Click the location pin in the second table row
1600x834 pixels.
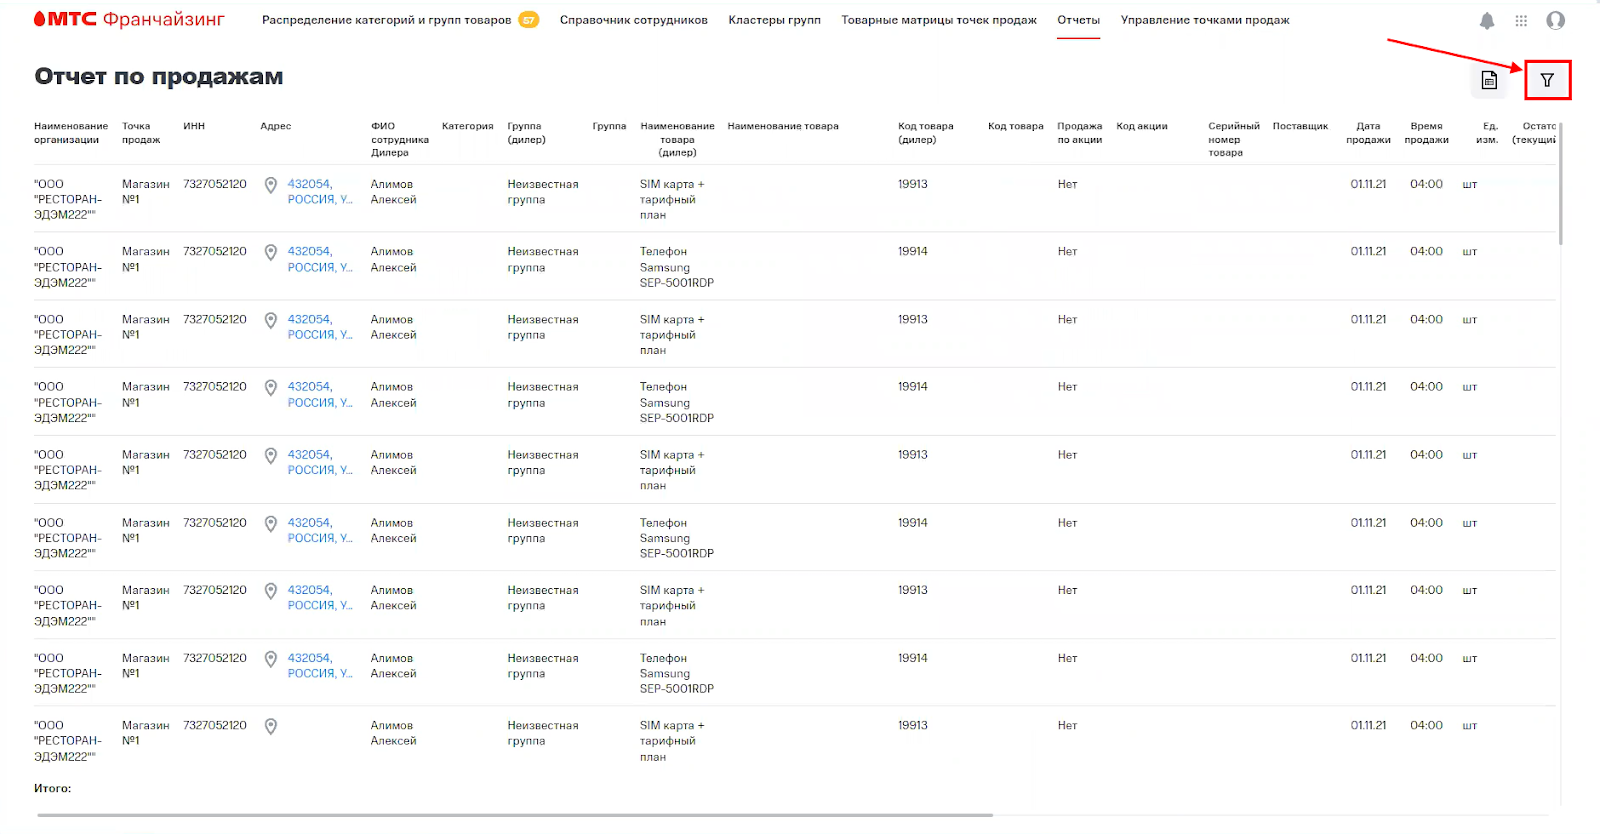[x=270, y=252]
